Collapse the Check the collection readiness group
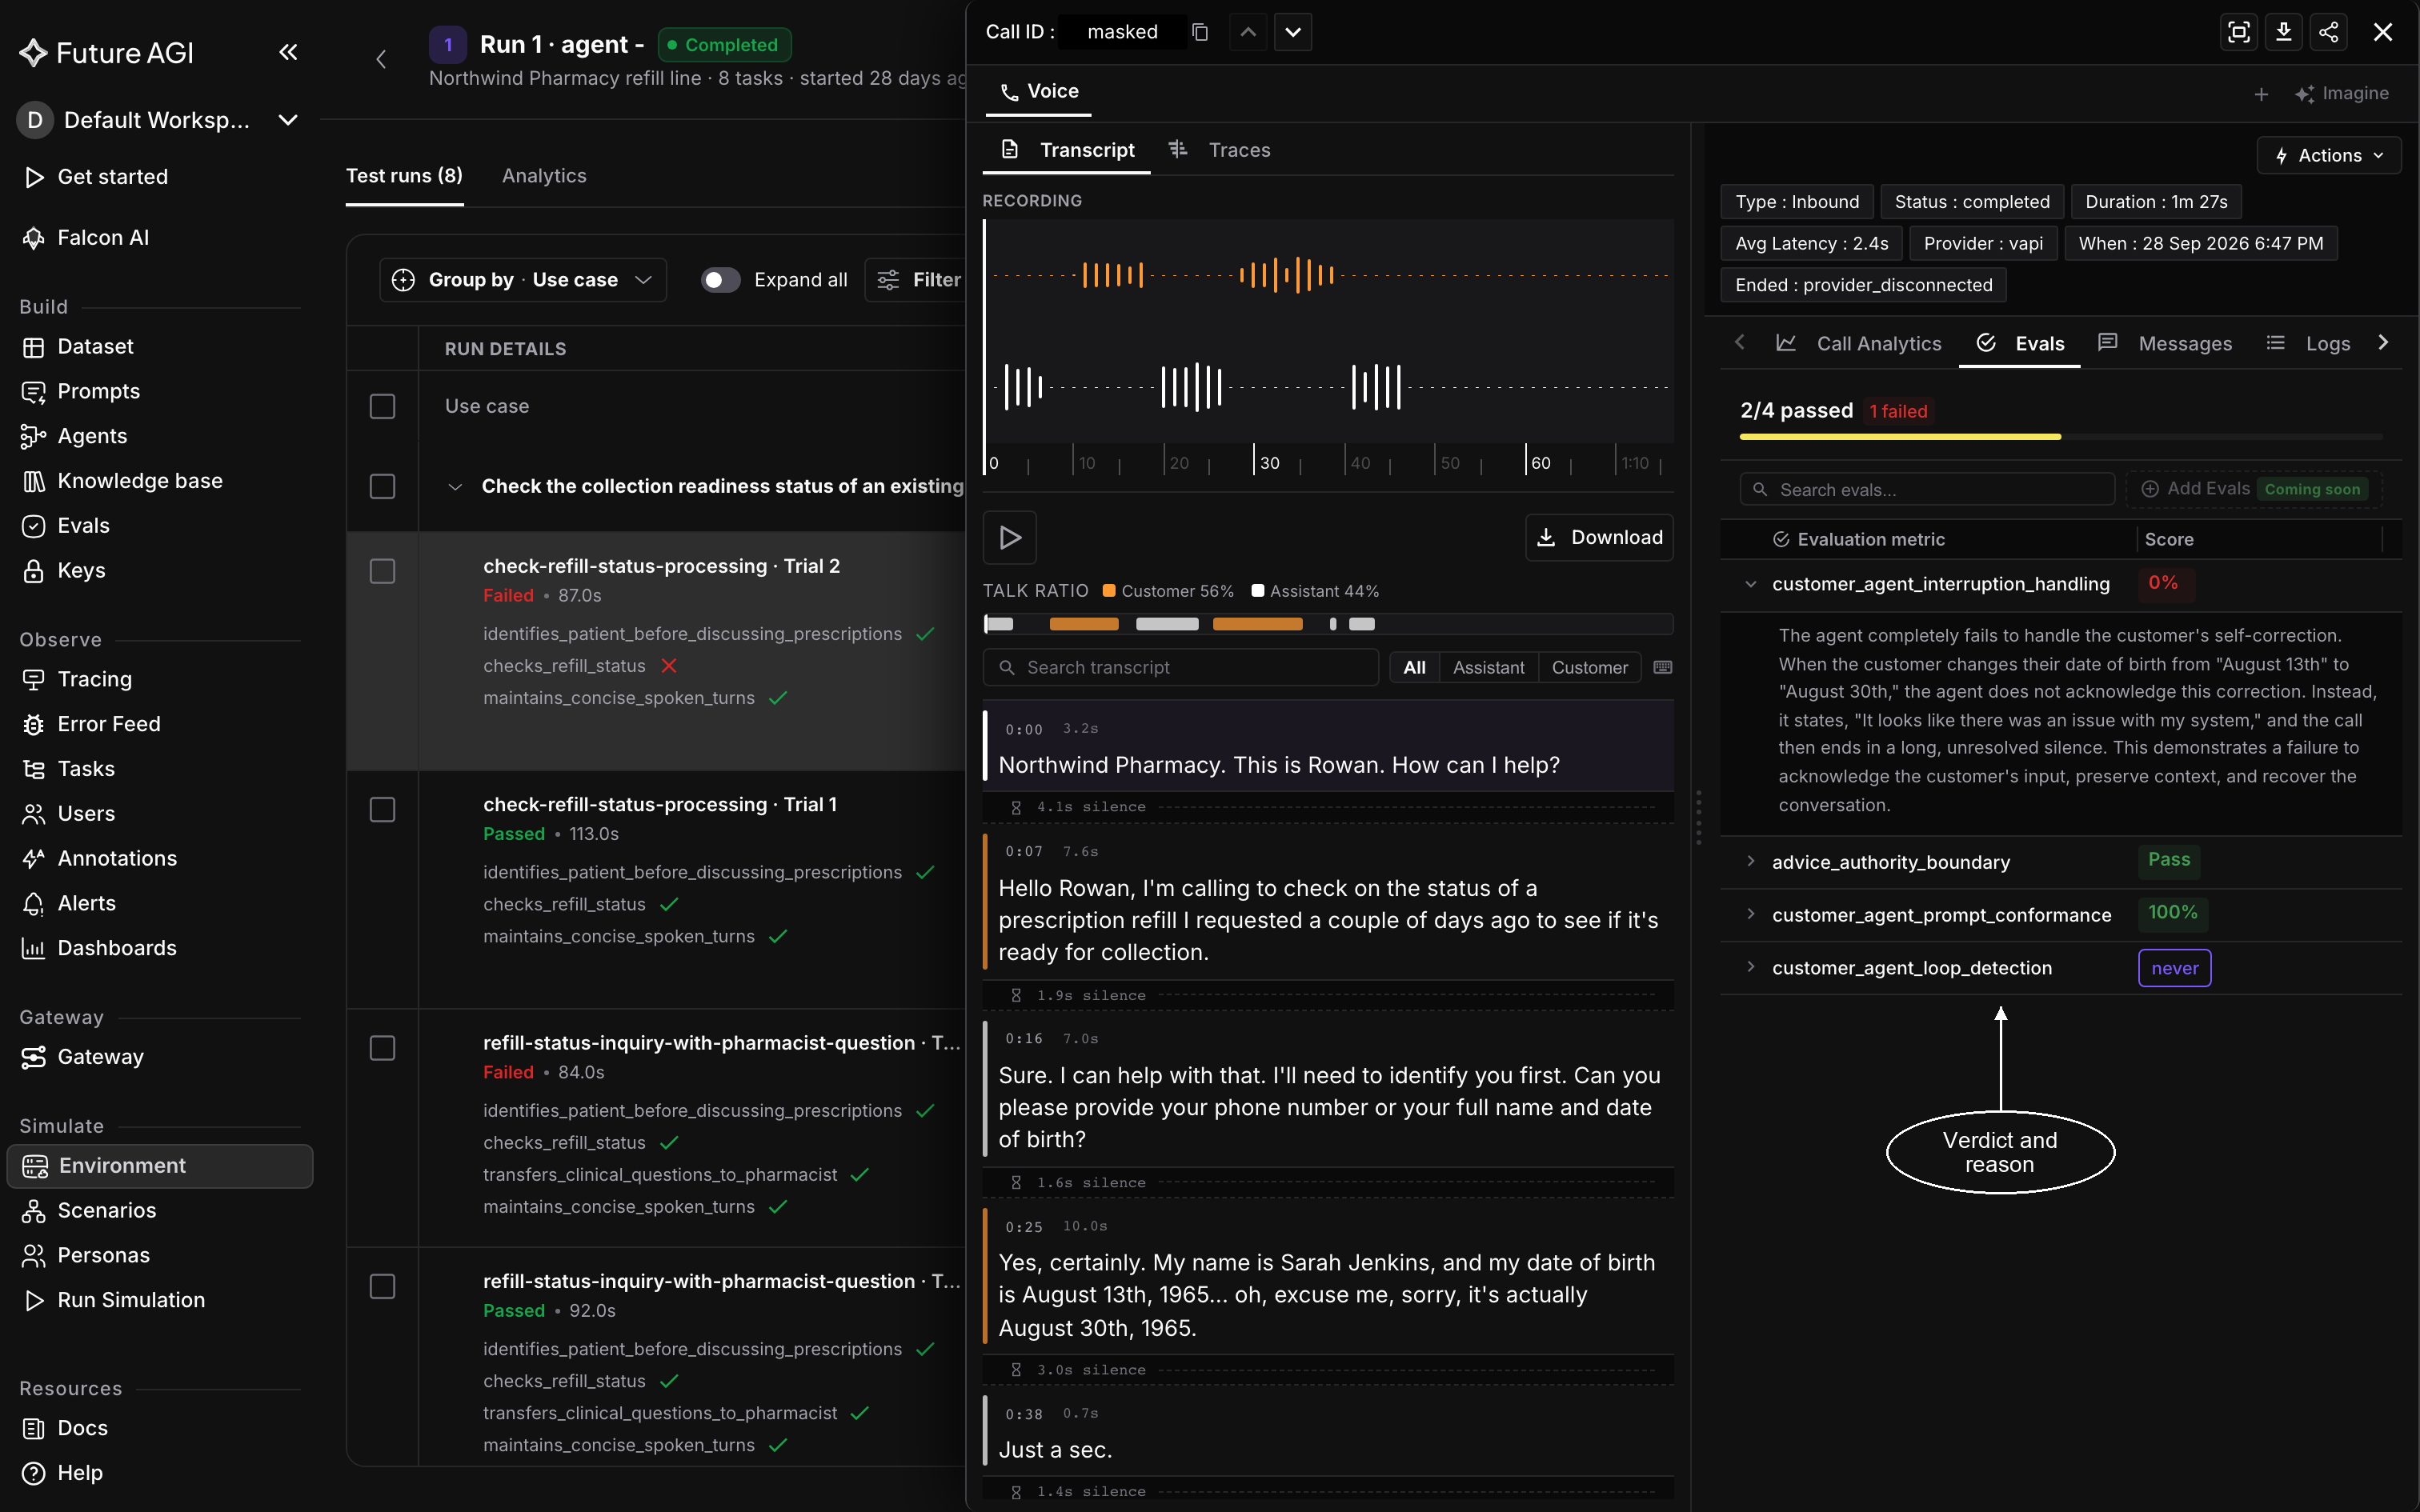This screenshot has width=2420, height=1512. point(455,487)
